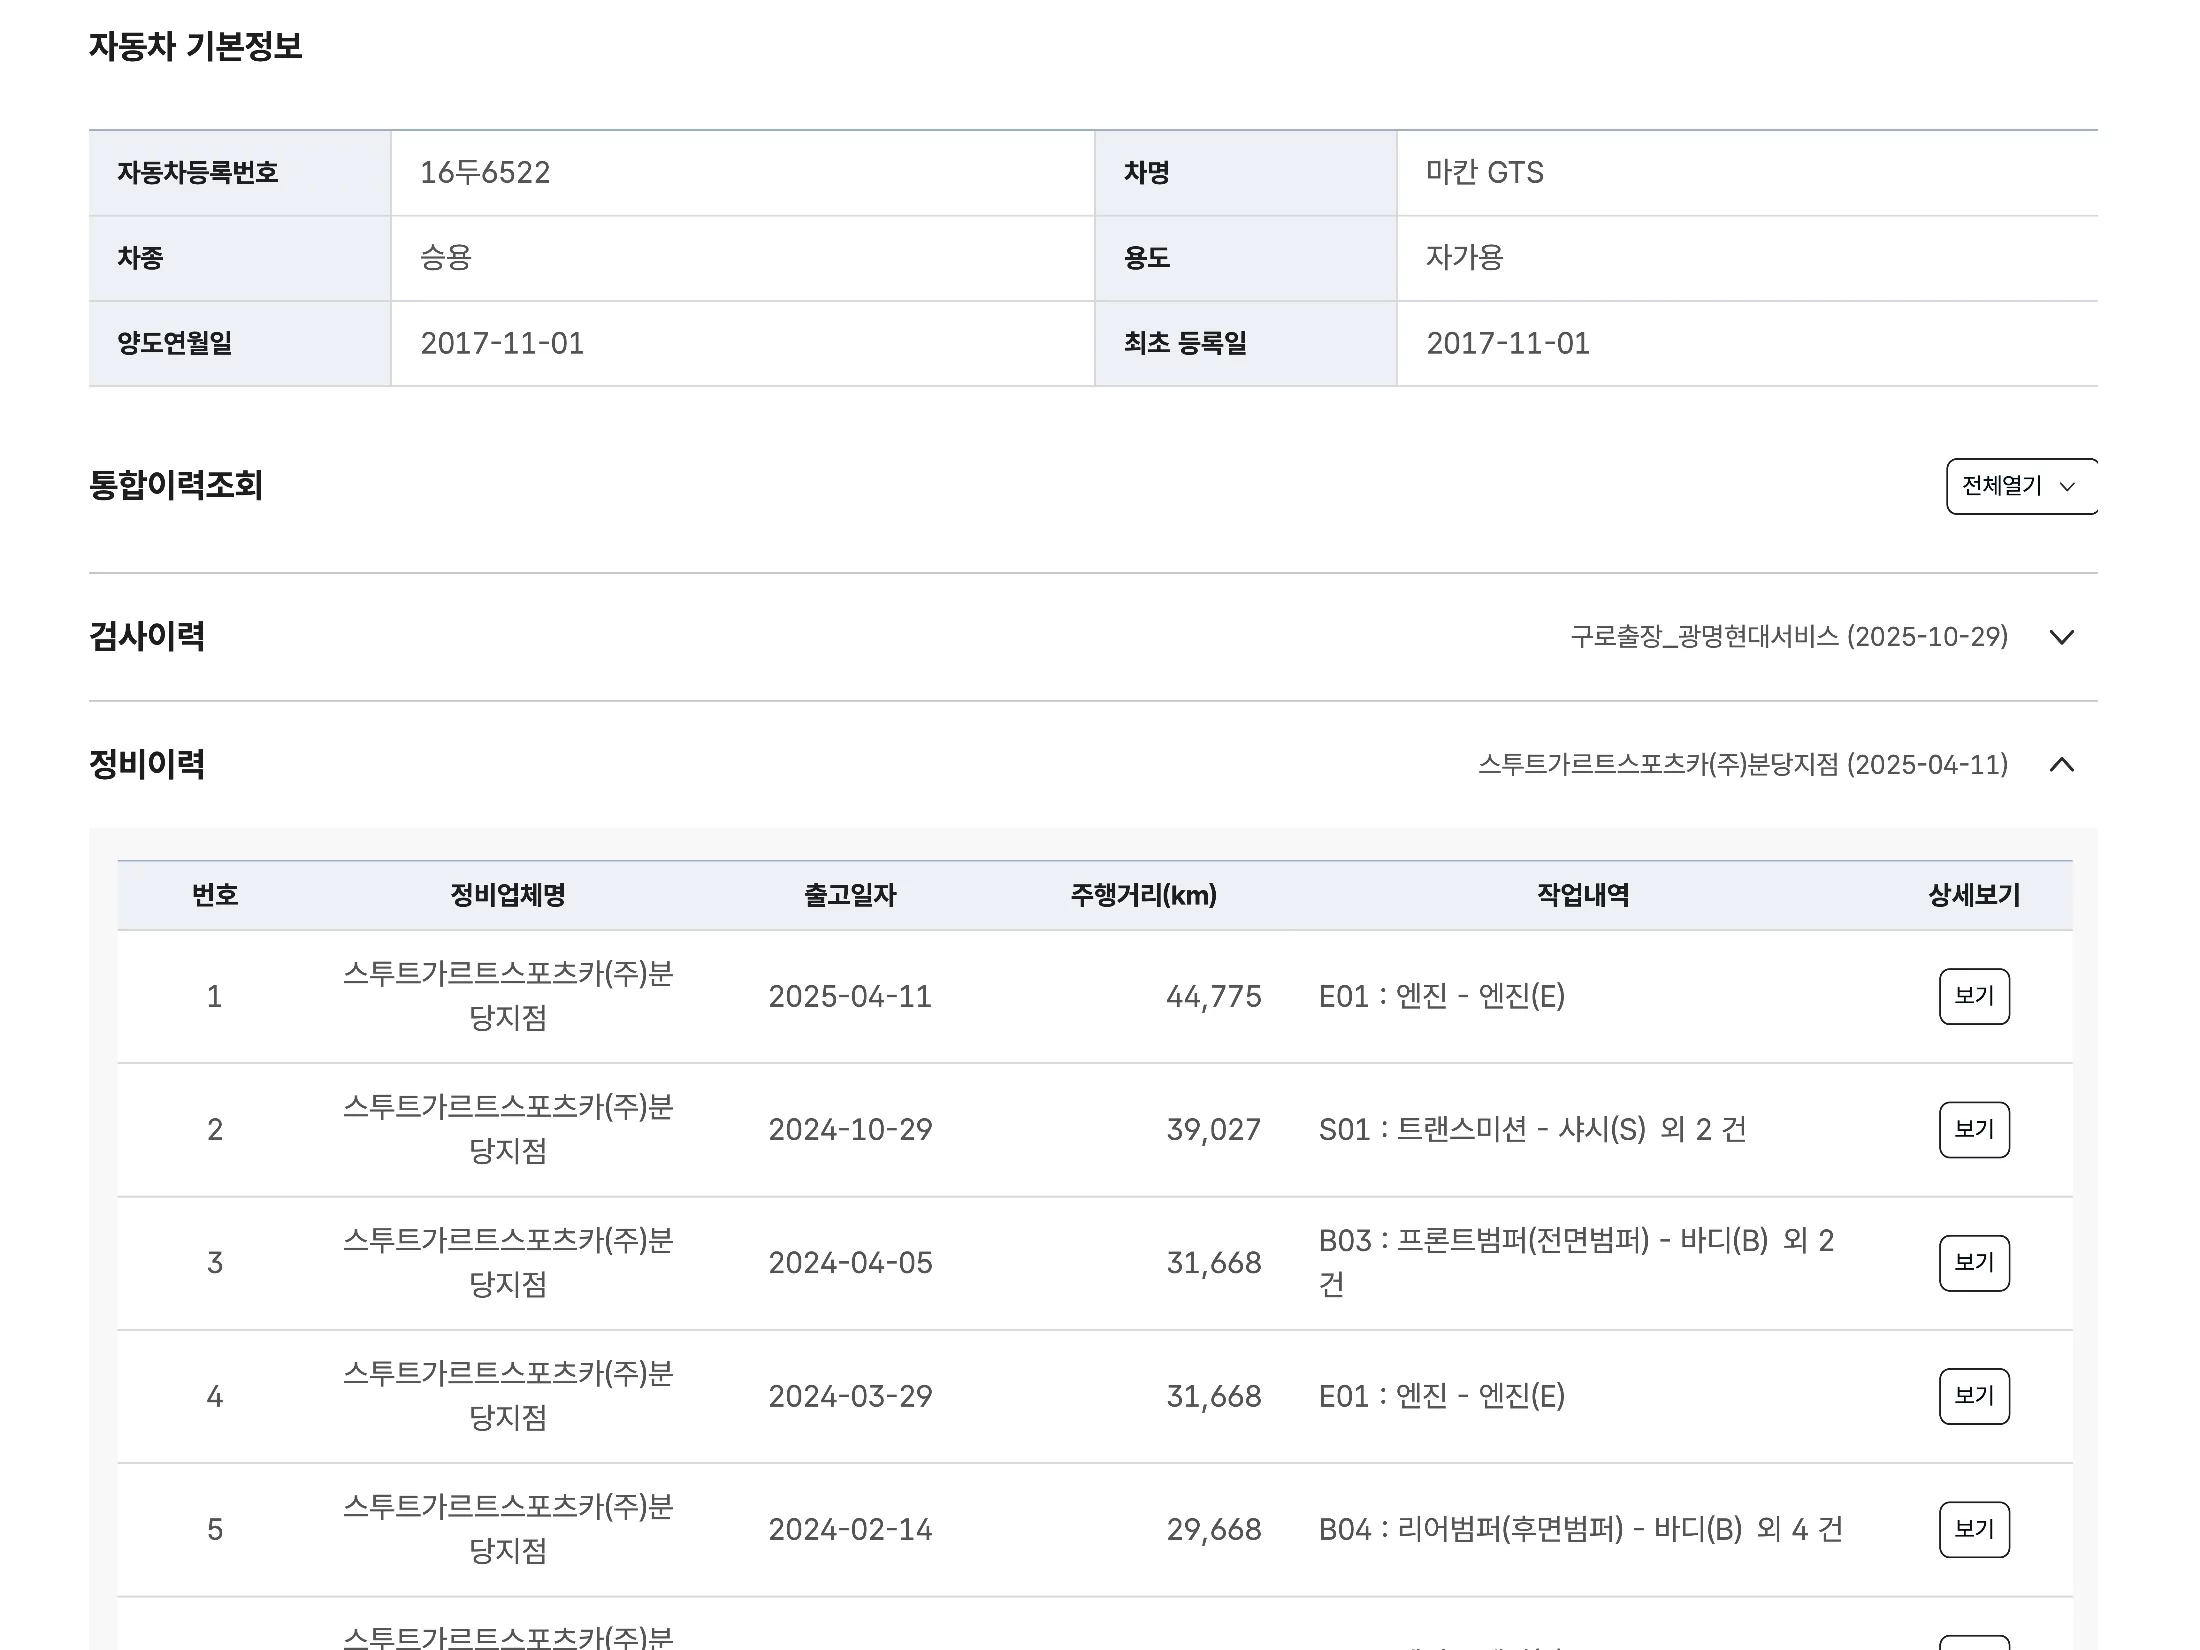Click the 전체열기 expand-all button
Screen dimensions: 2200x1650
coord(2019,486)
